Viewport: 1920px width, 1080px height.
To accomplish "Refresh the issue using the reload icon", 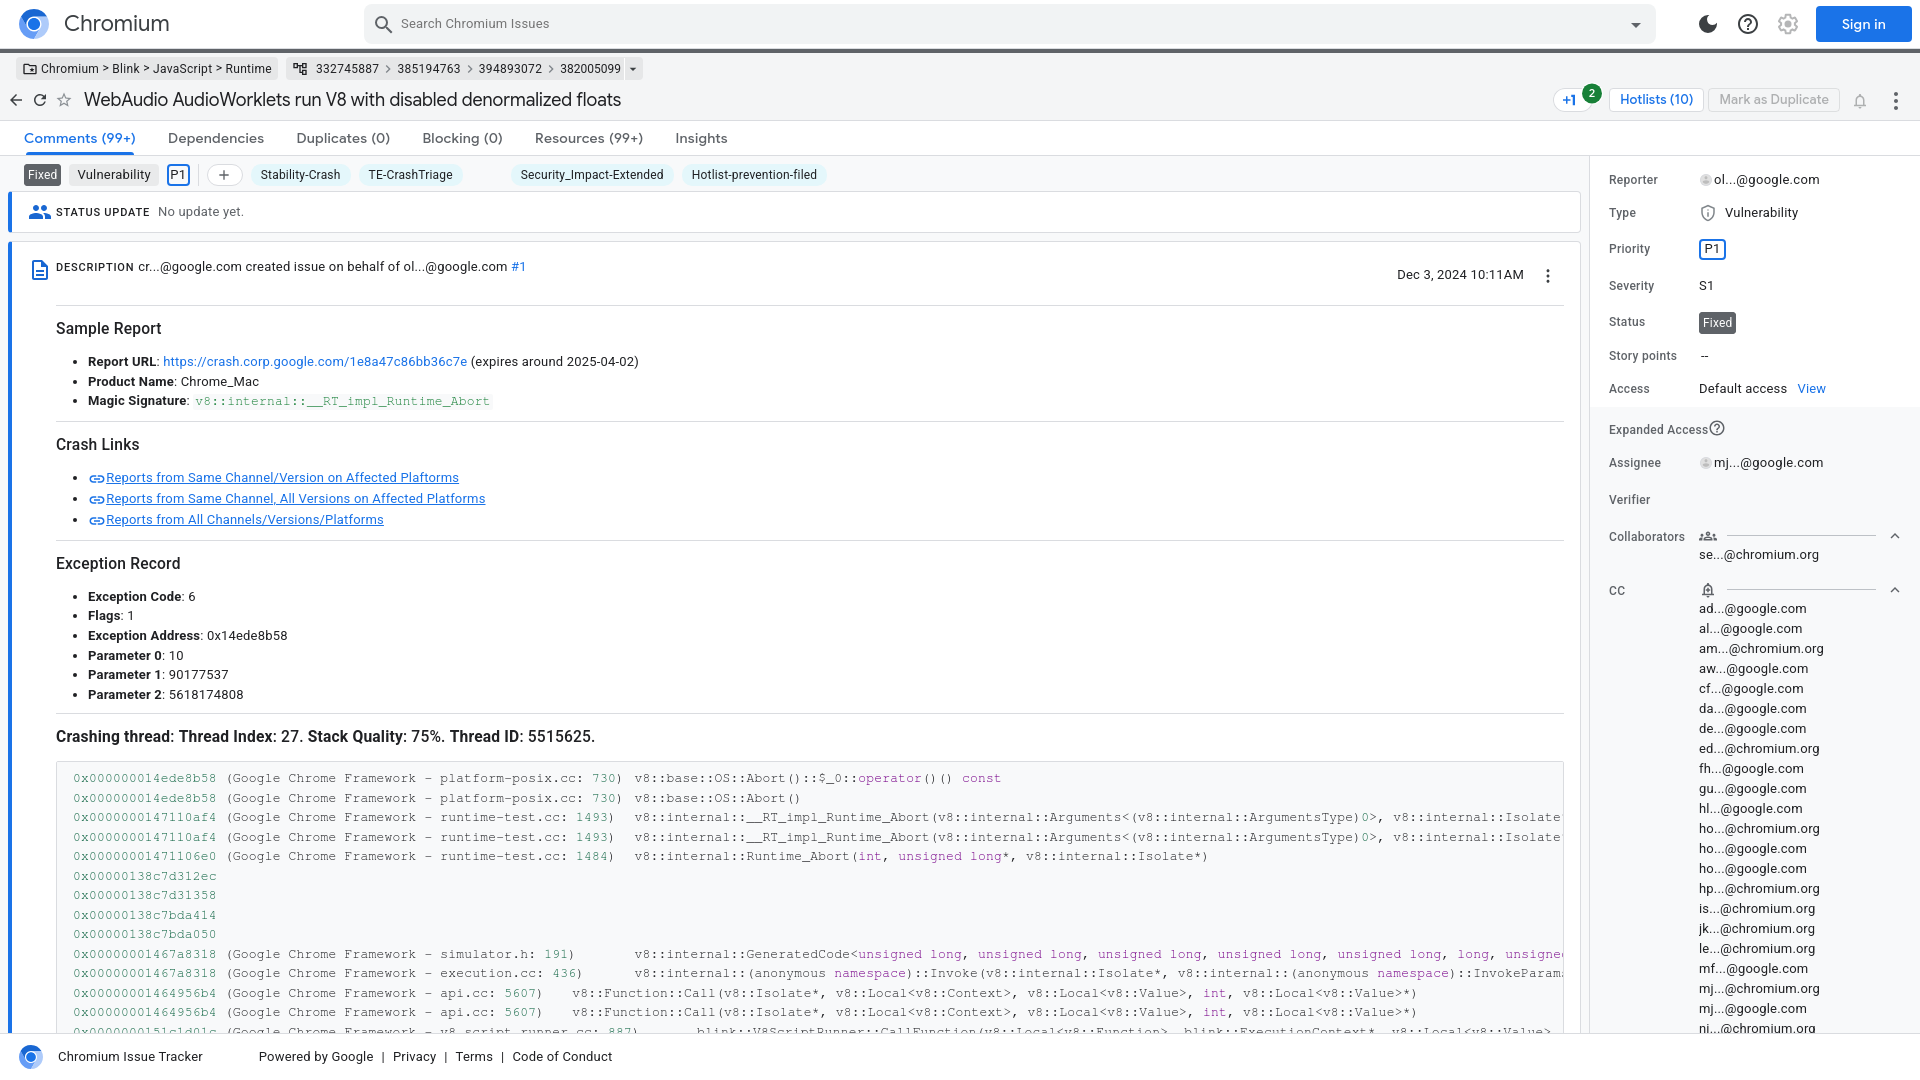I will (x=40, y=100).
